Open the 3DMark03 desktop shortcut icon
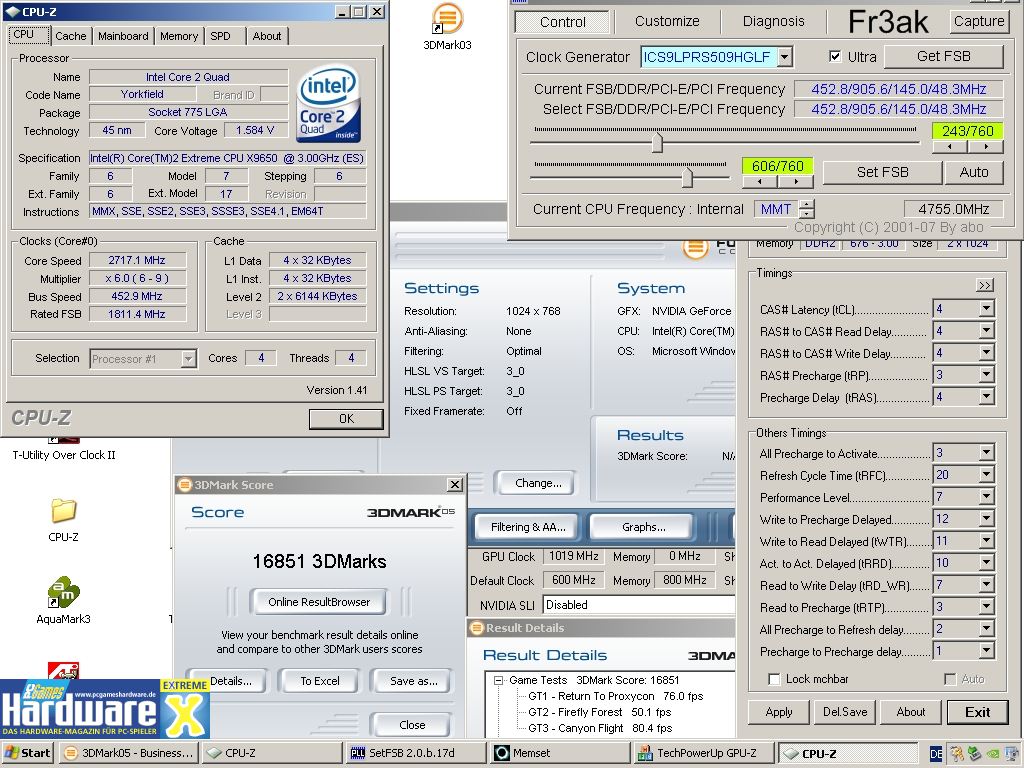Image resolution: width=1024 pixels, height=768 pixels. tap(447, 20)
